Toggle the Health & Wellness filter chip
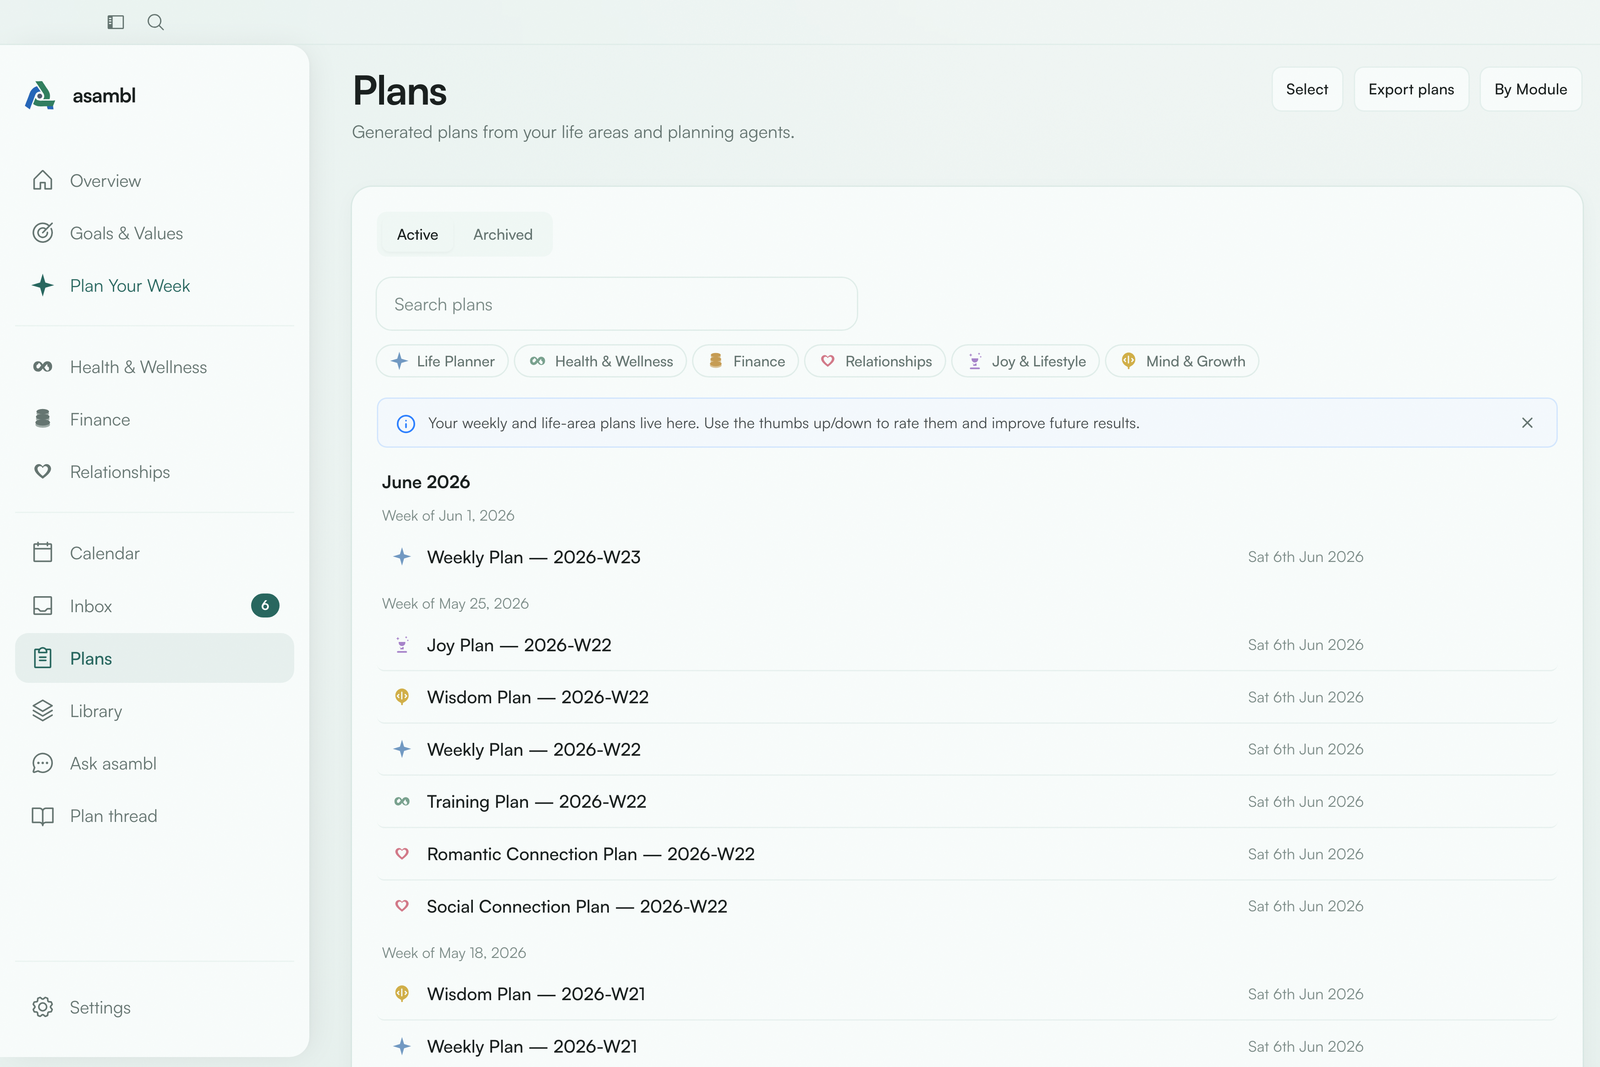 tap(601, 361)
